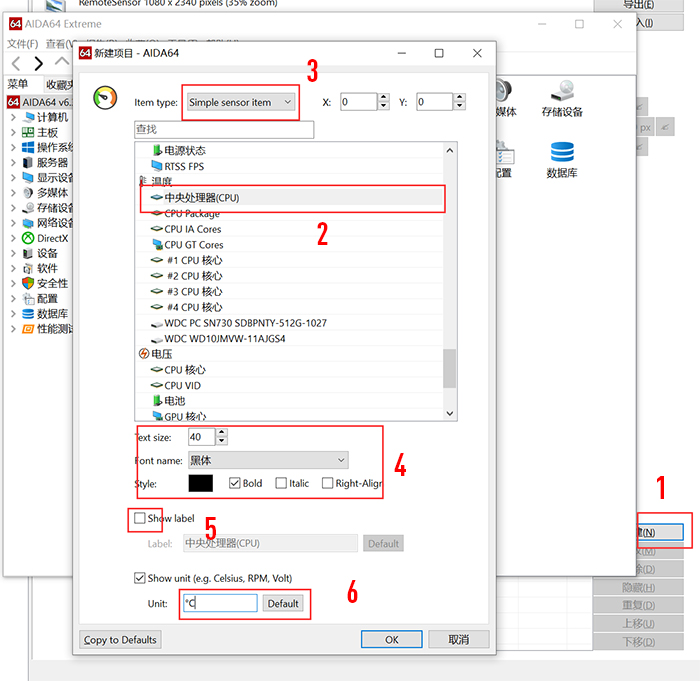This screenshot has width=700, height=681.
Task: Choose CPU GT Cores sensor
Action: coord(193,244)
